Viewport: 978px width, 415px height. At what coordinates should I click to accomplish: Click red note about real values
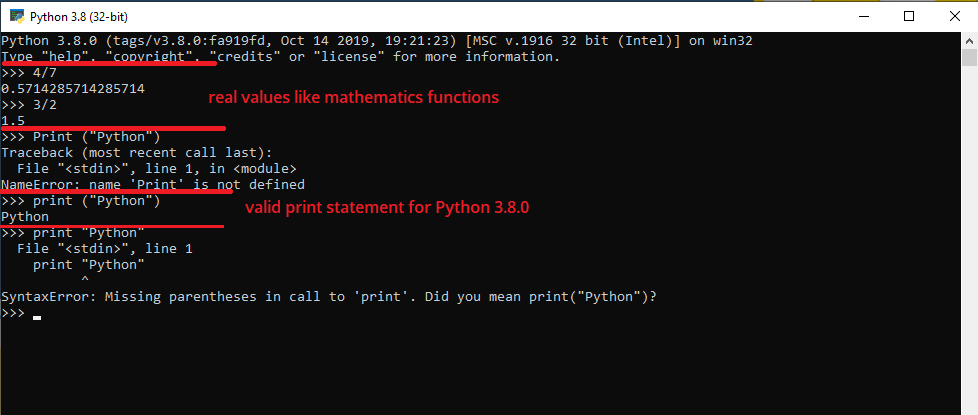pos(354,98)
